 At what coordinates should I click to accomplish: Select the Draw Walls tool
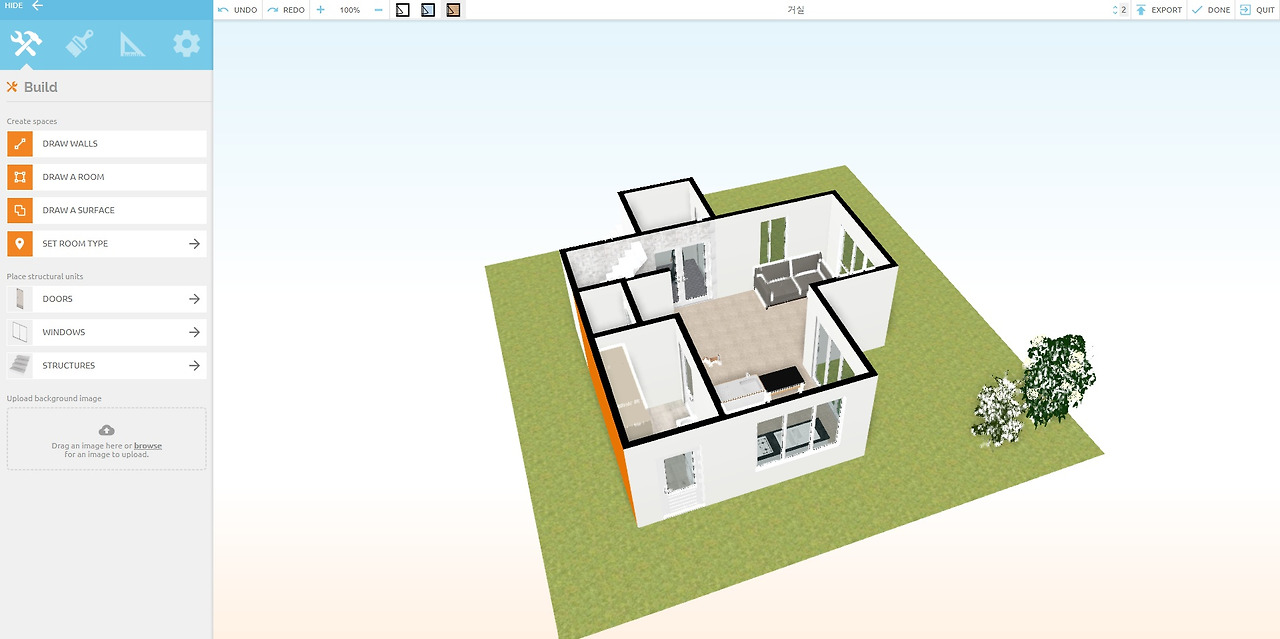point(107,144)
